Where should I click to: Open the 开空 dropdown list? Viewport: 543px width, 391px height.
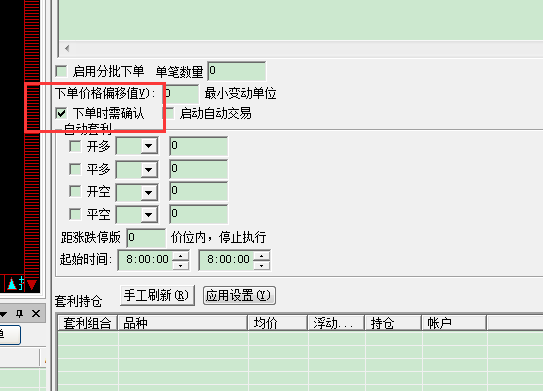(x=149, y=192)
